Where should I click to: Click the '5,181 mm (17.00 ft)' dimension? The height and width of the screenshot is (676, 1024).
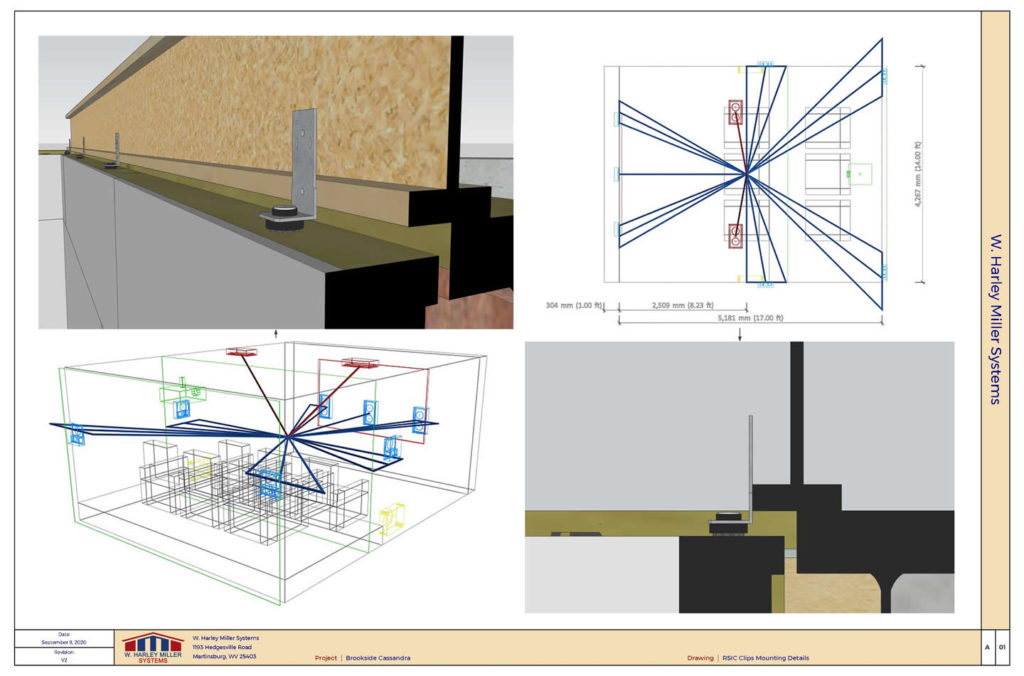tap(750, 318)
